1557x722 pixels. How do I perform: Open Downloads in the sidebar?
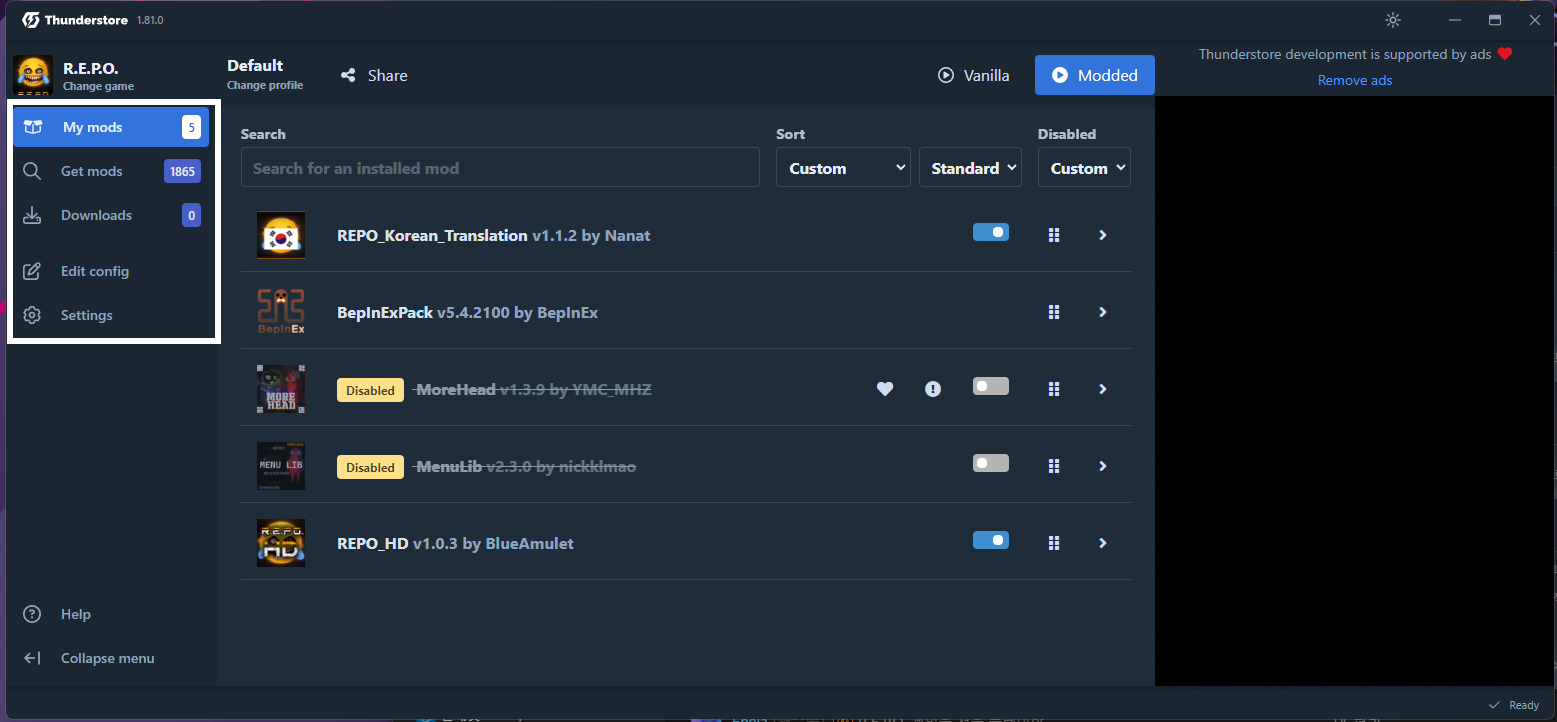click(x=111, y=215)
